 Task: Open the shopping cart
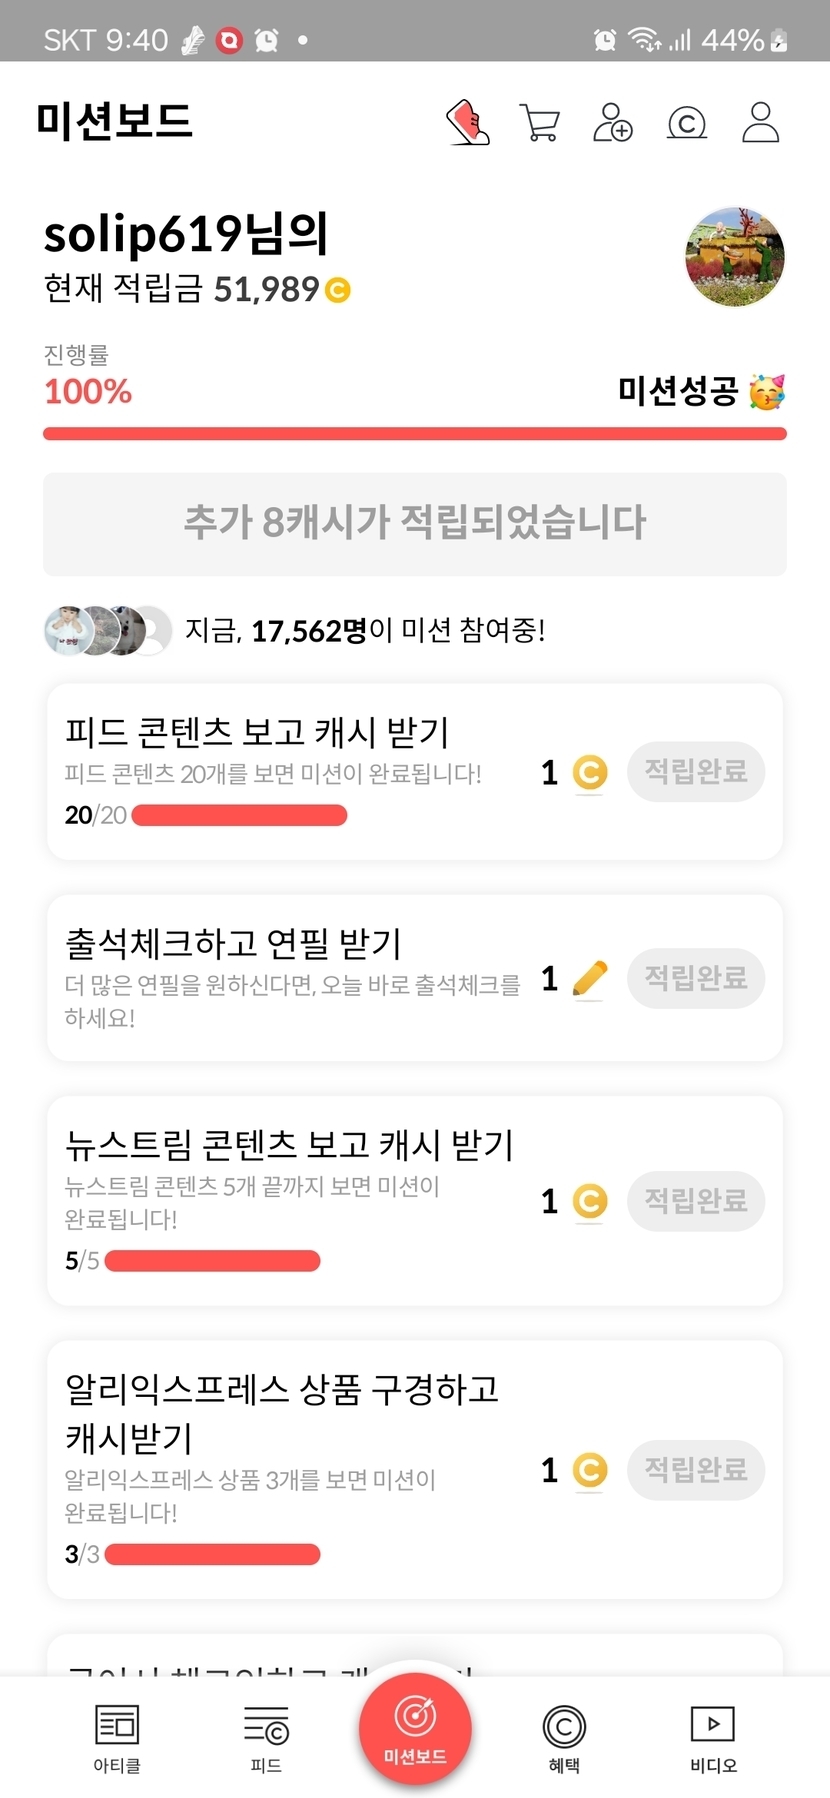(540, 123)
